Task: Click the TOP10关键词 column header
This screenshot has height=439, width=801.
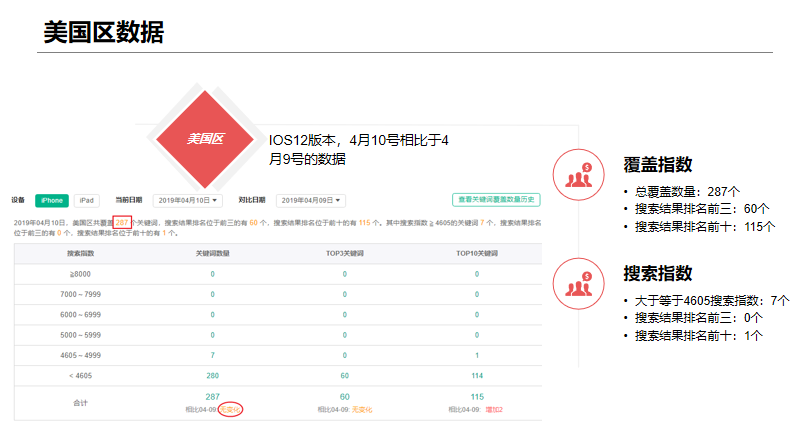Action: coord(476,254)
